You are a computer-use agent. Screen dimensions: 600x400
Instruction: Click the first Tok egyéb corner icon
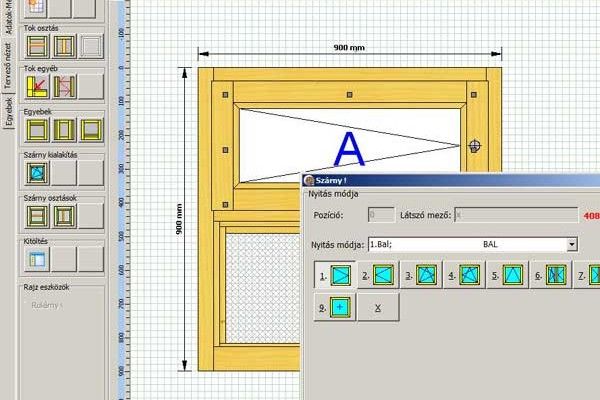click(38, 88)
